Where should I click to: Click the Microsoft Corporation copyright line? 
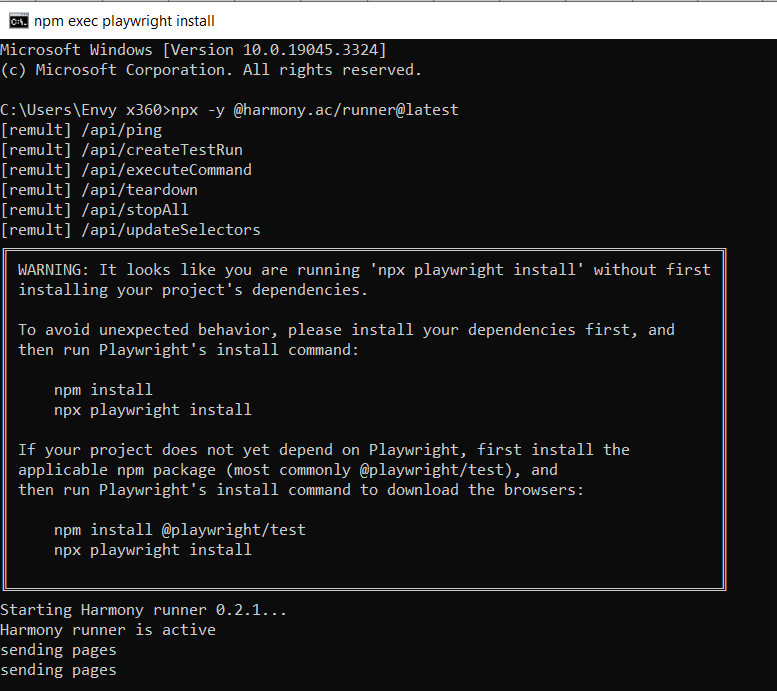point(211,70)
